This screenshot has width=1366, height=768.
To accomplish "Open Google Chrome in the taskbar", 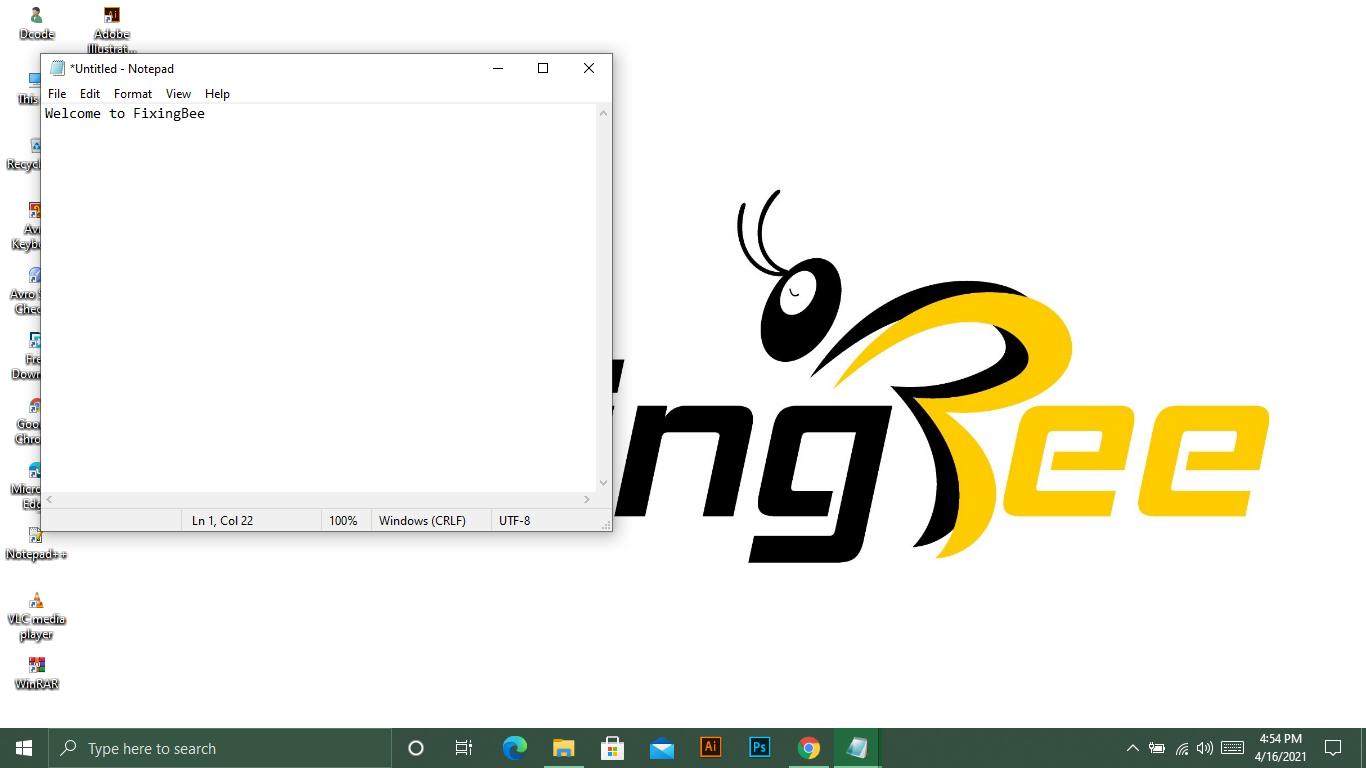I will (809, 748).
